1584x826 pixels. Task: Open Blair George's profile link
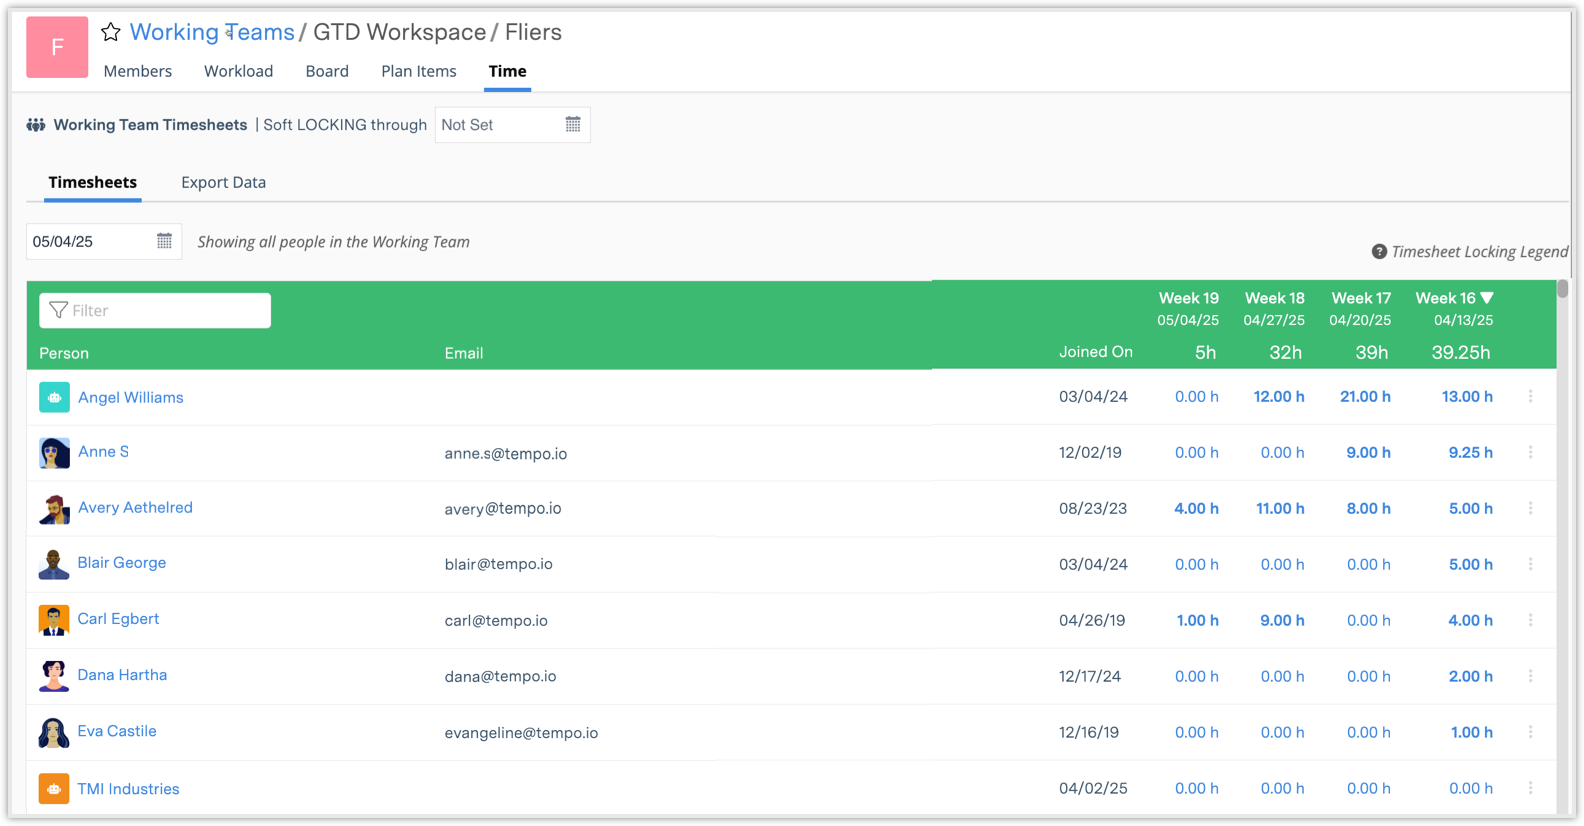(x=121, y=563)
